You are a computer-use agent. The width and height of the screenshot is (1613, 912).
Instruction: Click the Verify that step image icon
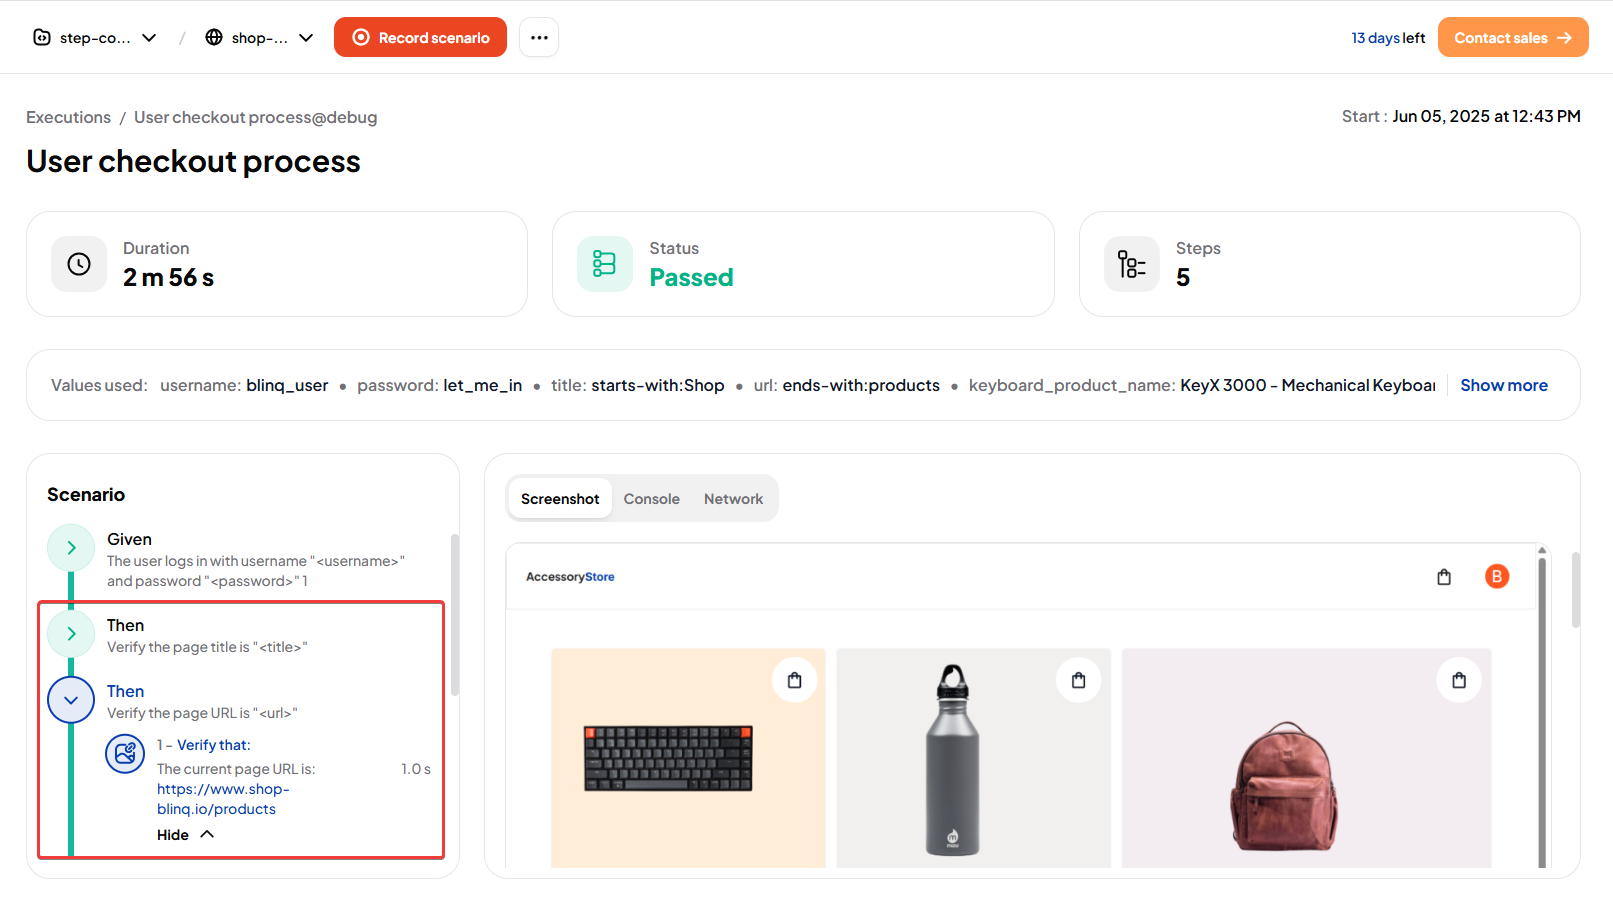(125, 754)
